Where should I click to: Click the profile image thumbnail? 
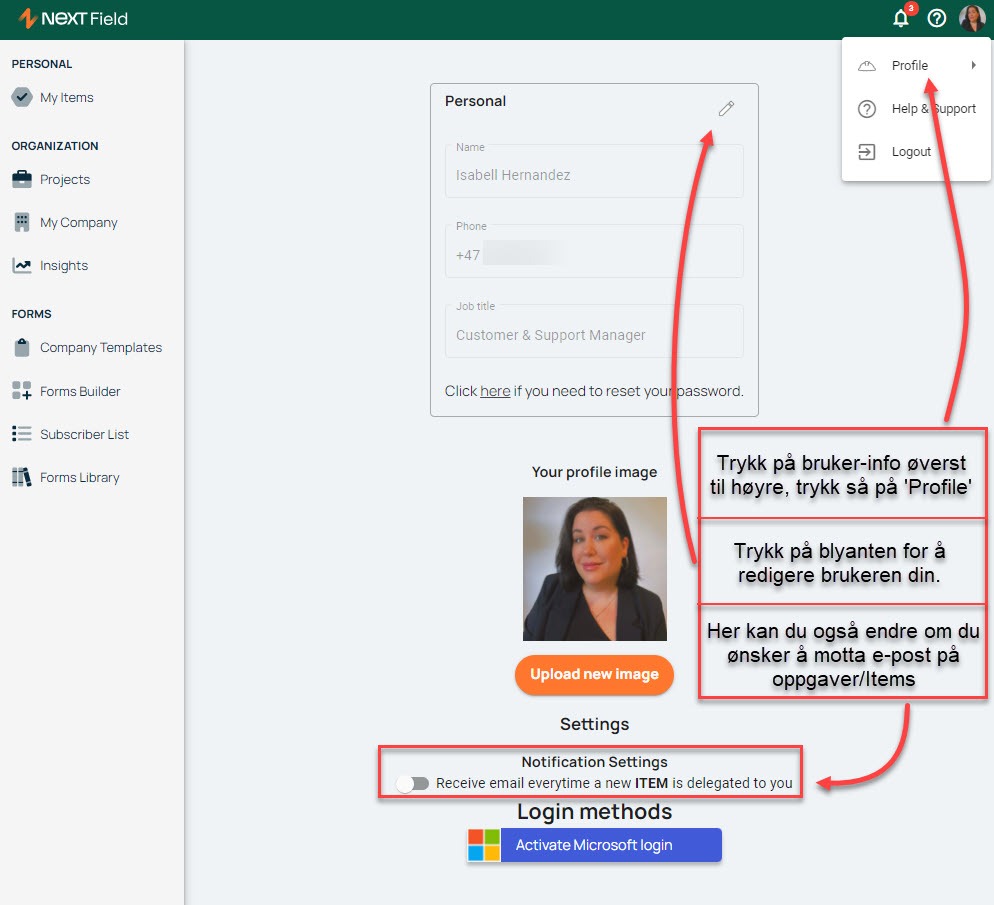(594, 569)
